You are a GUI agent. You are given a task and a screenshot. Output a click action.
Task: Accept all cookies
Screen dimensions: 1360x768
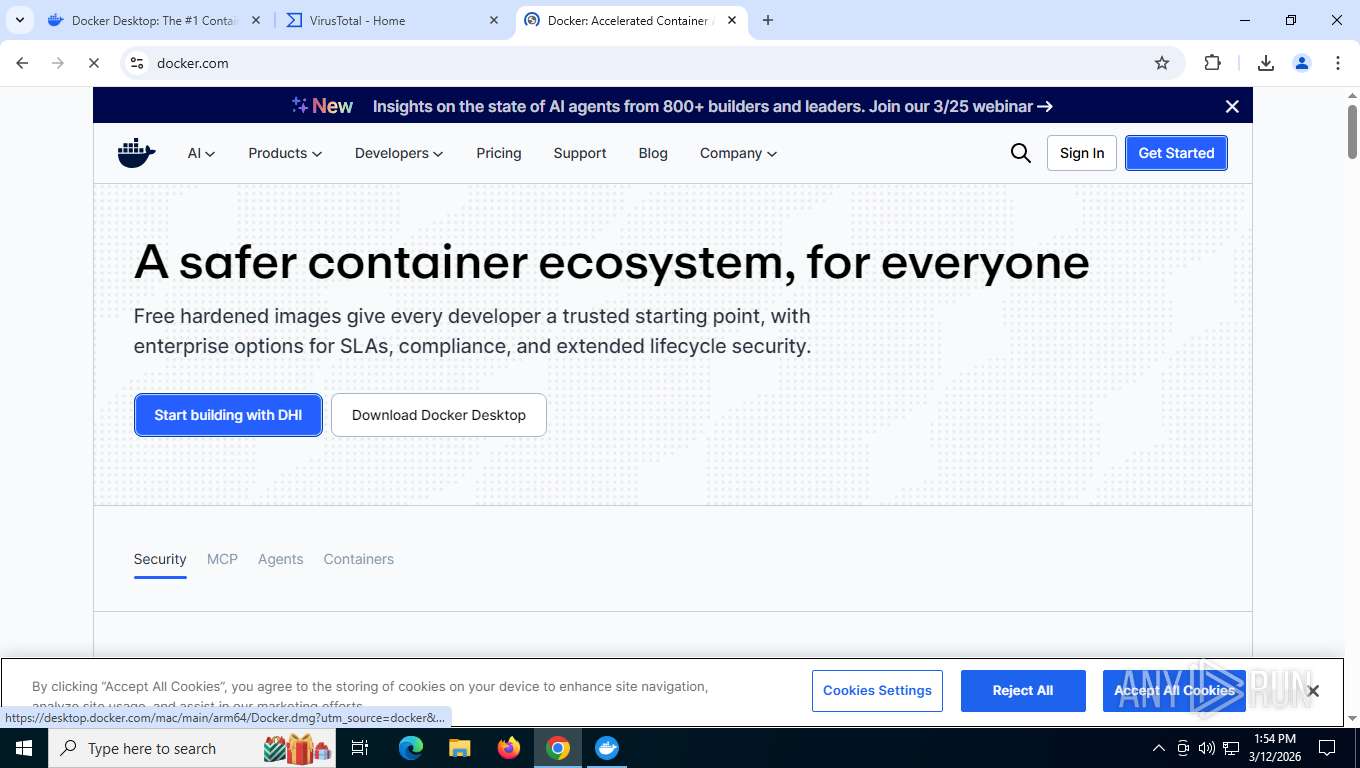click(x=1174, y=691)
